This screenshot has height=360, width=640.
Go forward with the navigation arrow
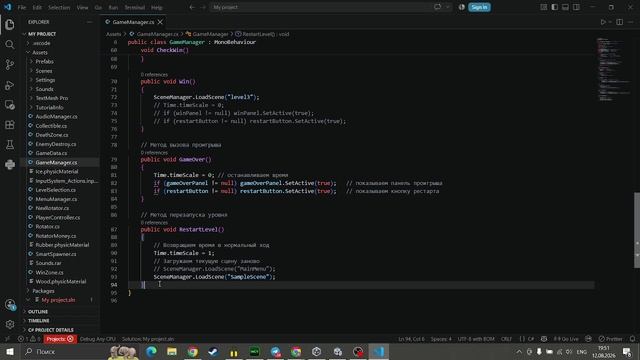pyautogui.click(x=203, y=7)
